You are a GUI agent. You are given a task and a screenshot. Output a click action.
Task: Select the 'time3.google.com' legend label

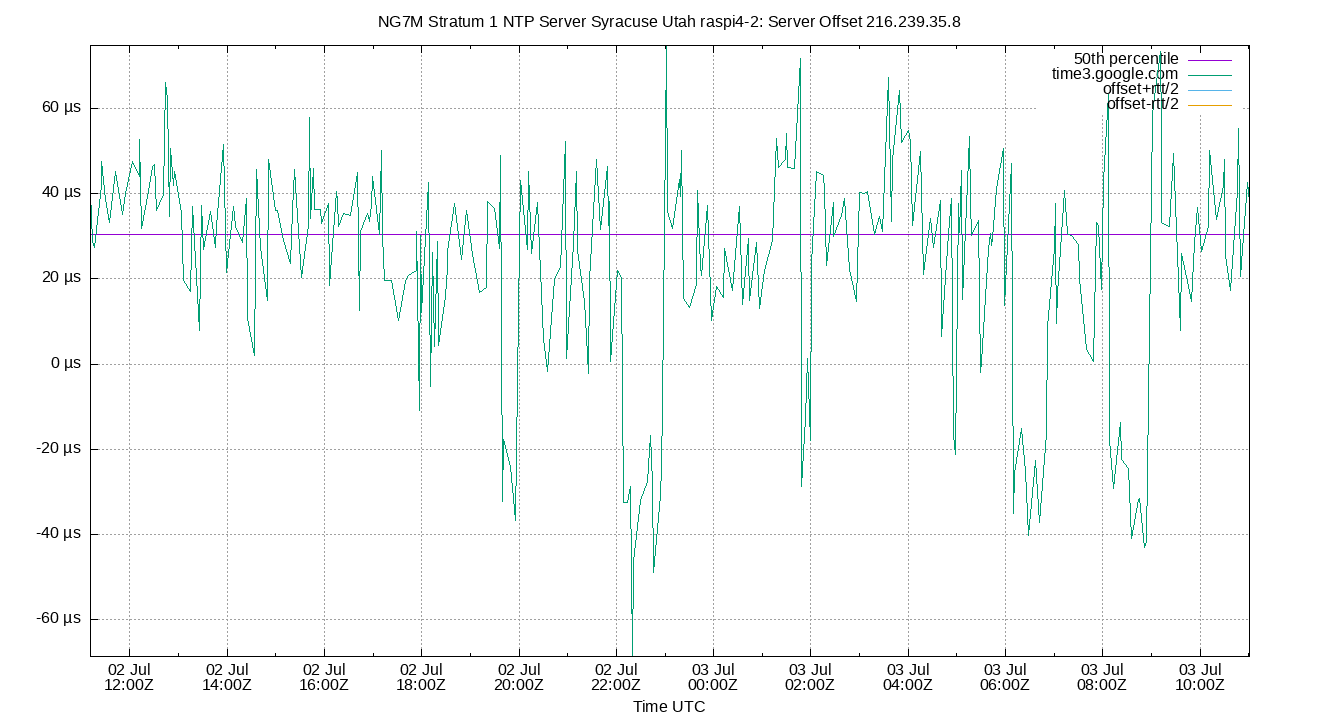(x=1115, y=74)
